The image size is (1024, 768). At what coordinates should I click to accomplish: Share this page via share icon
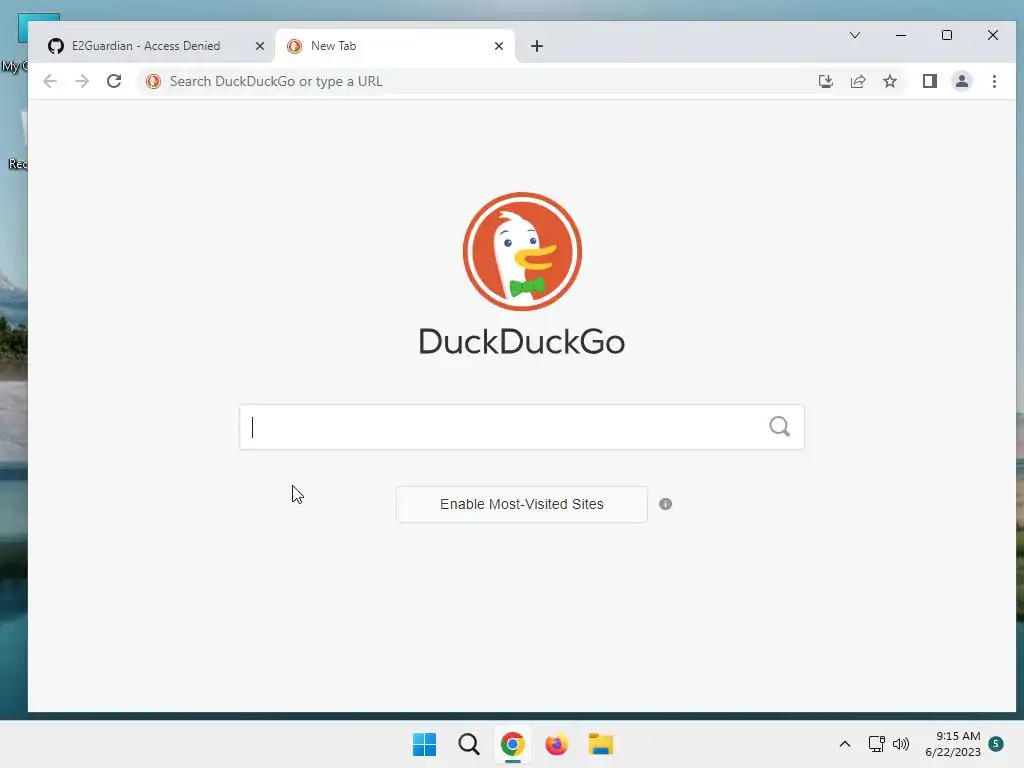click(x=857, y=82)
